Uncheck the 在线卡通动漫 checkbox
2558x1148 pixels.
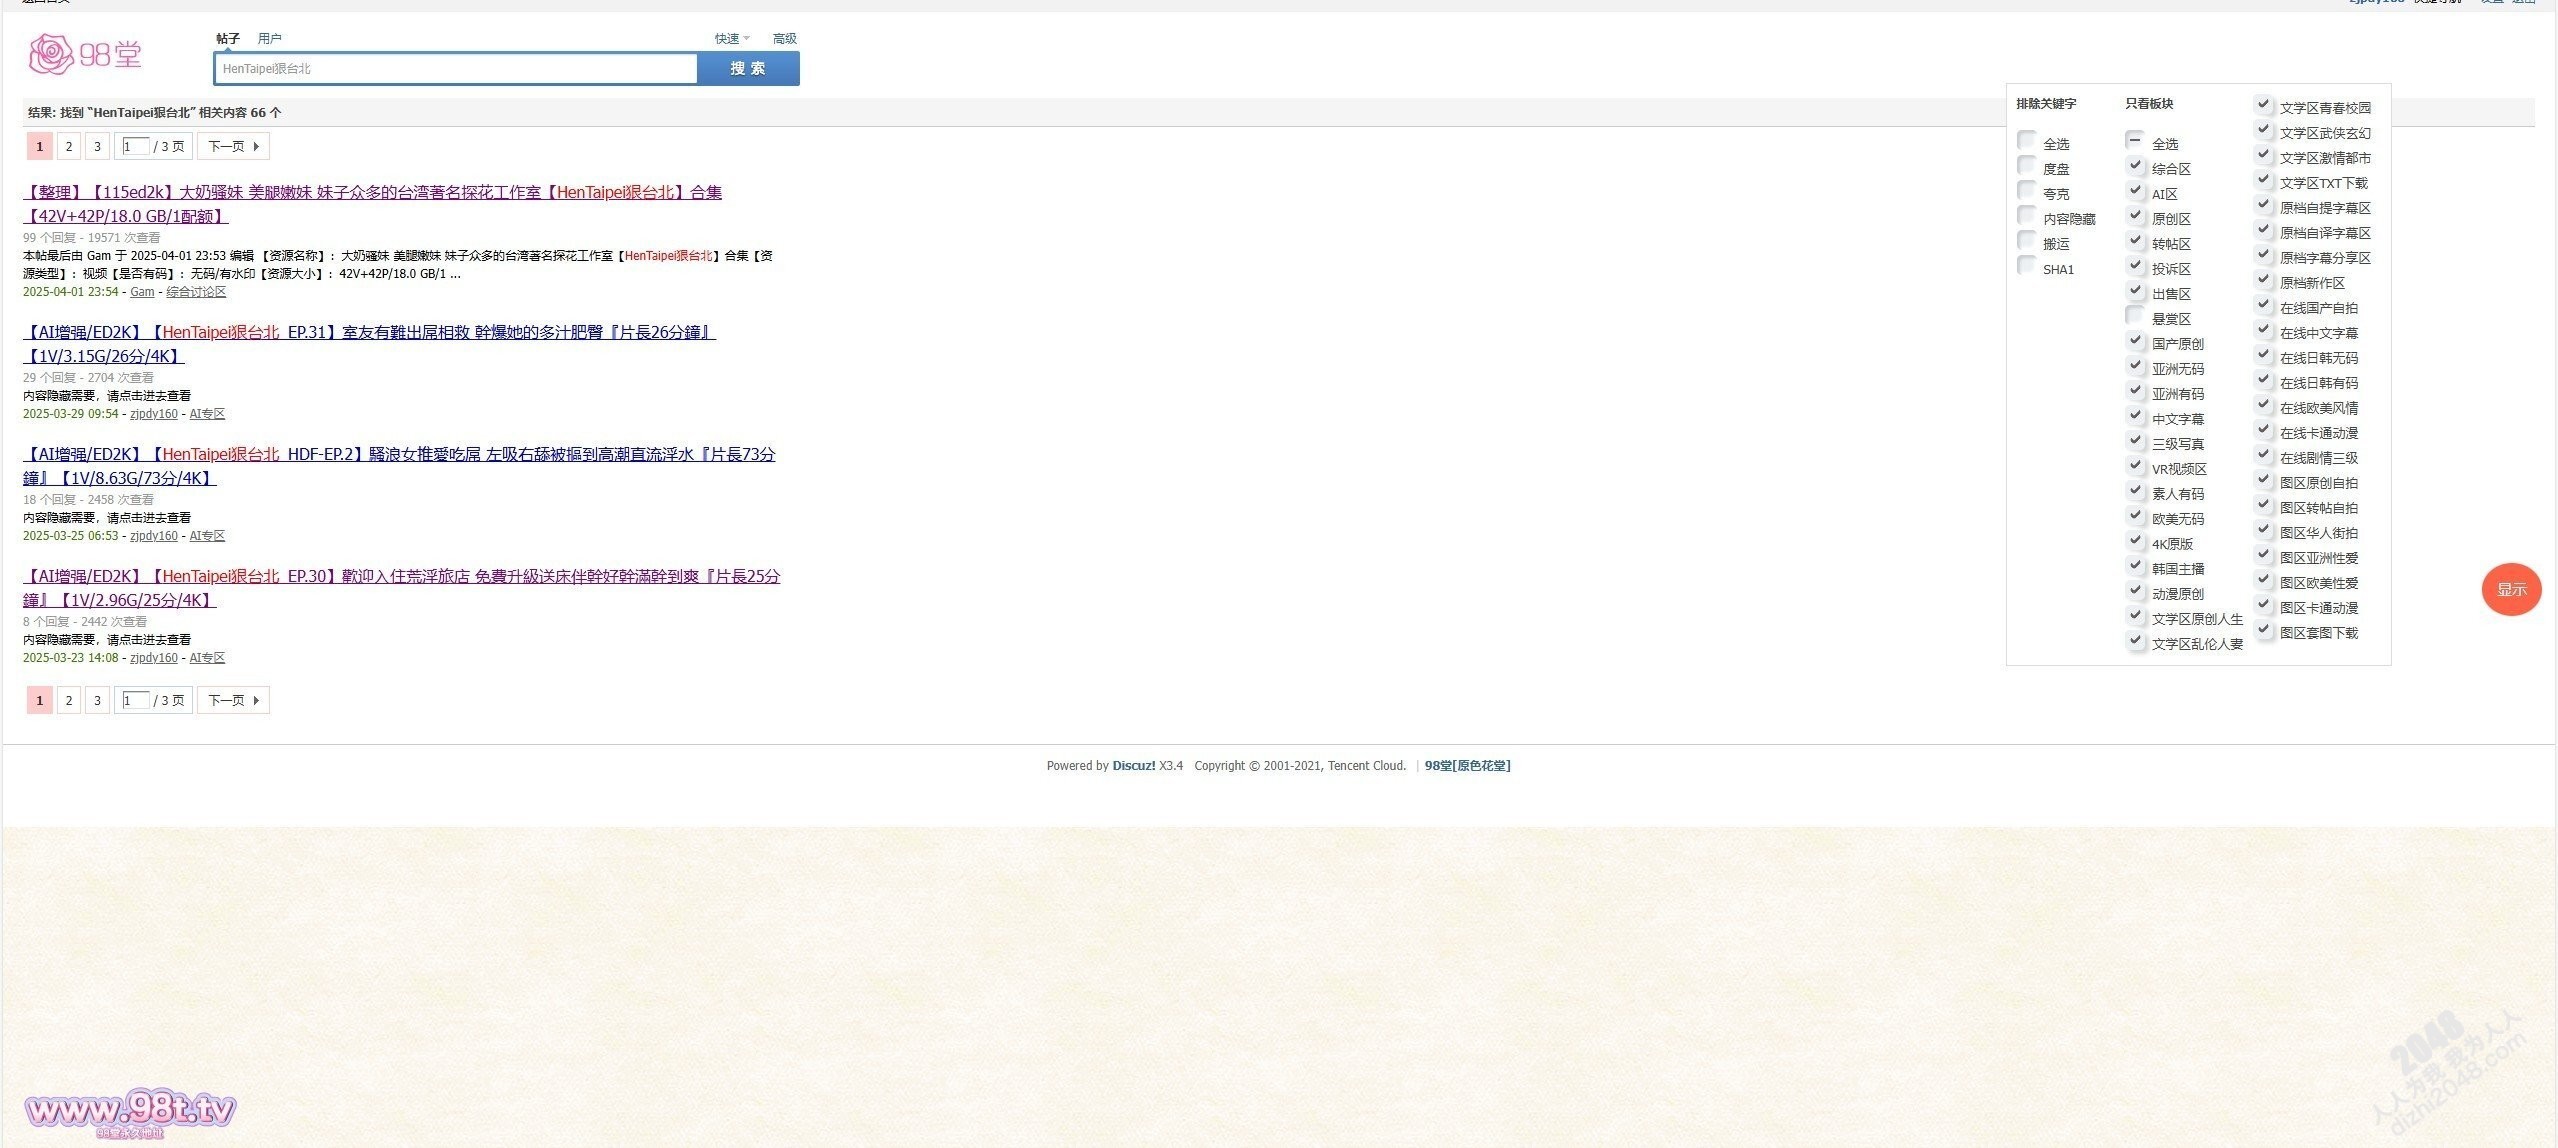point(2264,429)
